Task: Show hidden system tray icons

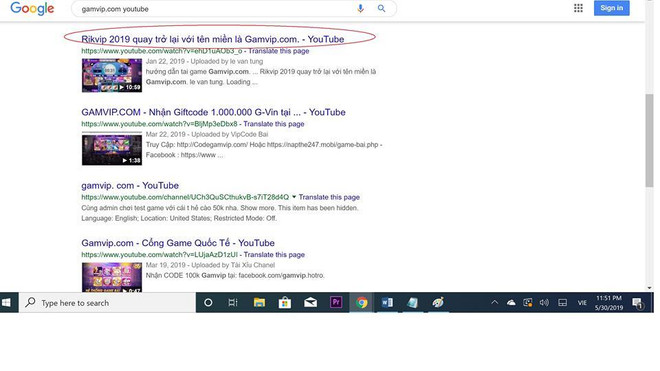Action: (x=495, y=302)
